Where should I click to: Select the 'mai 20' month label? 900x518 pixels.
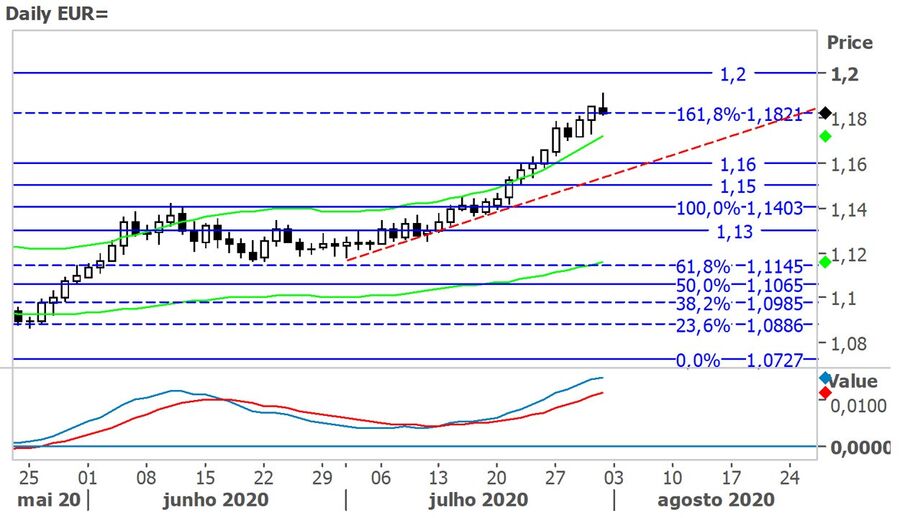click(x=49, y=500)
